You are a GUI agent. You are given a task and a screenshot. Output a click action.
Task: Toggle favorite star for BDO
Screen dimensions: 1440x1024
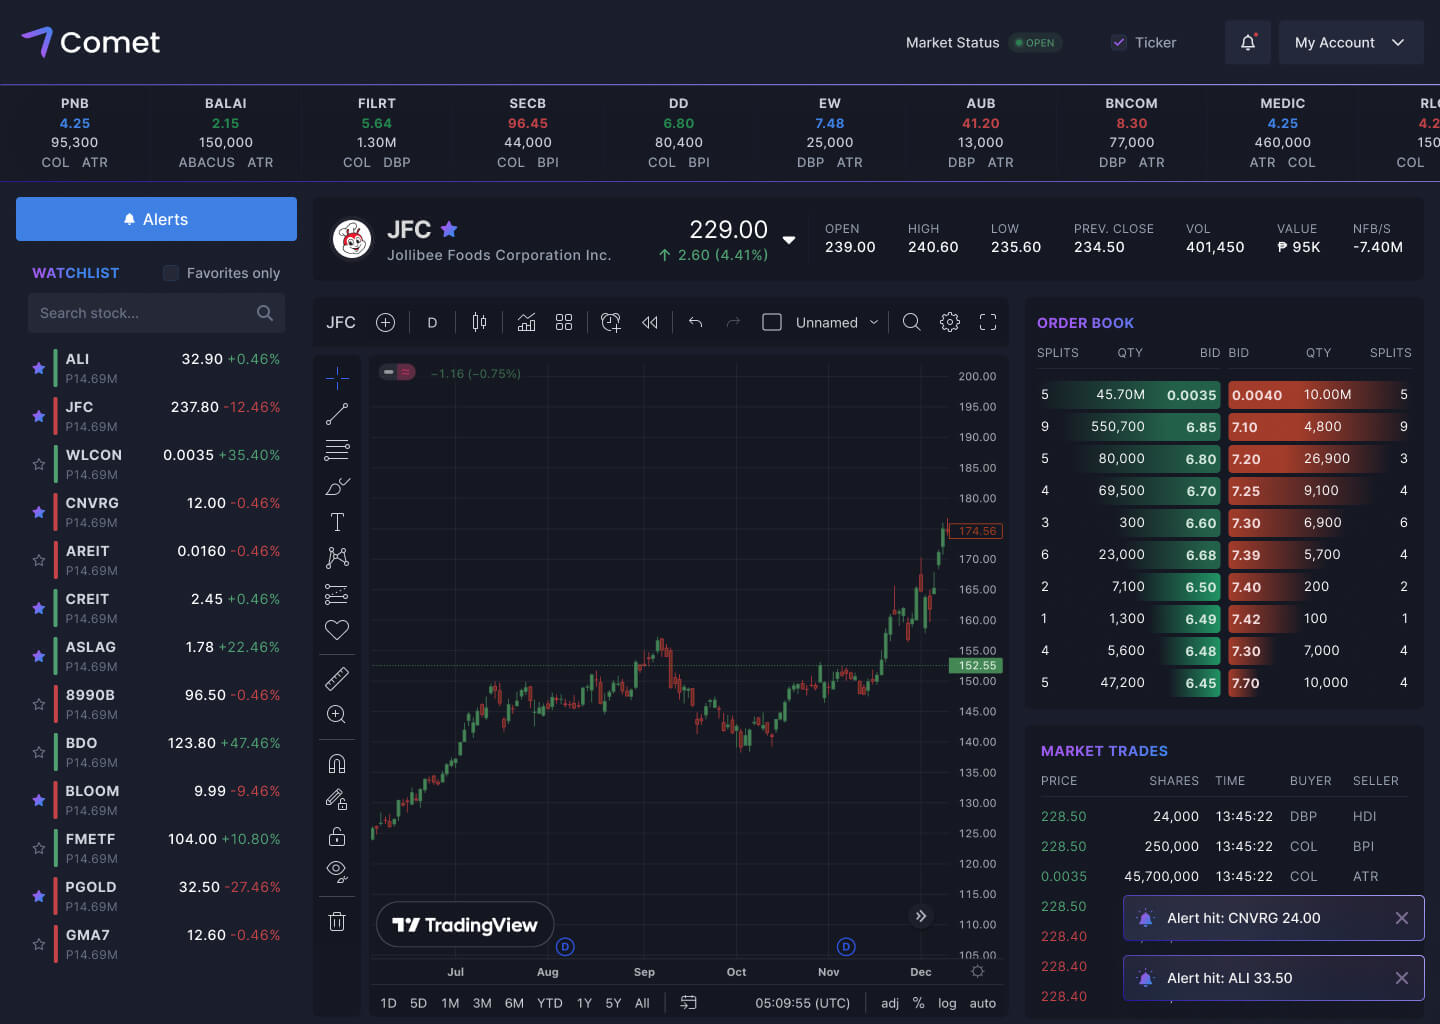pos(39,752)
